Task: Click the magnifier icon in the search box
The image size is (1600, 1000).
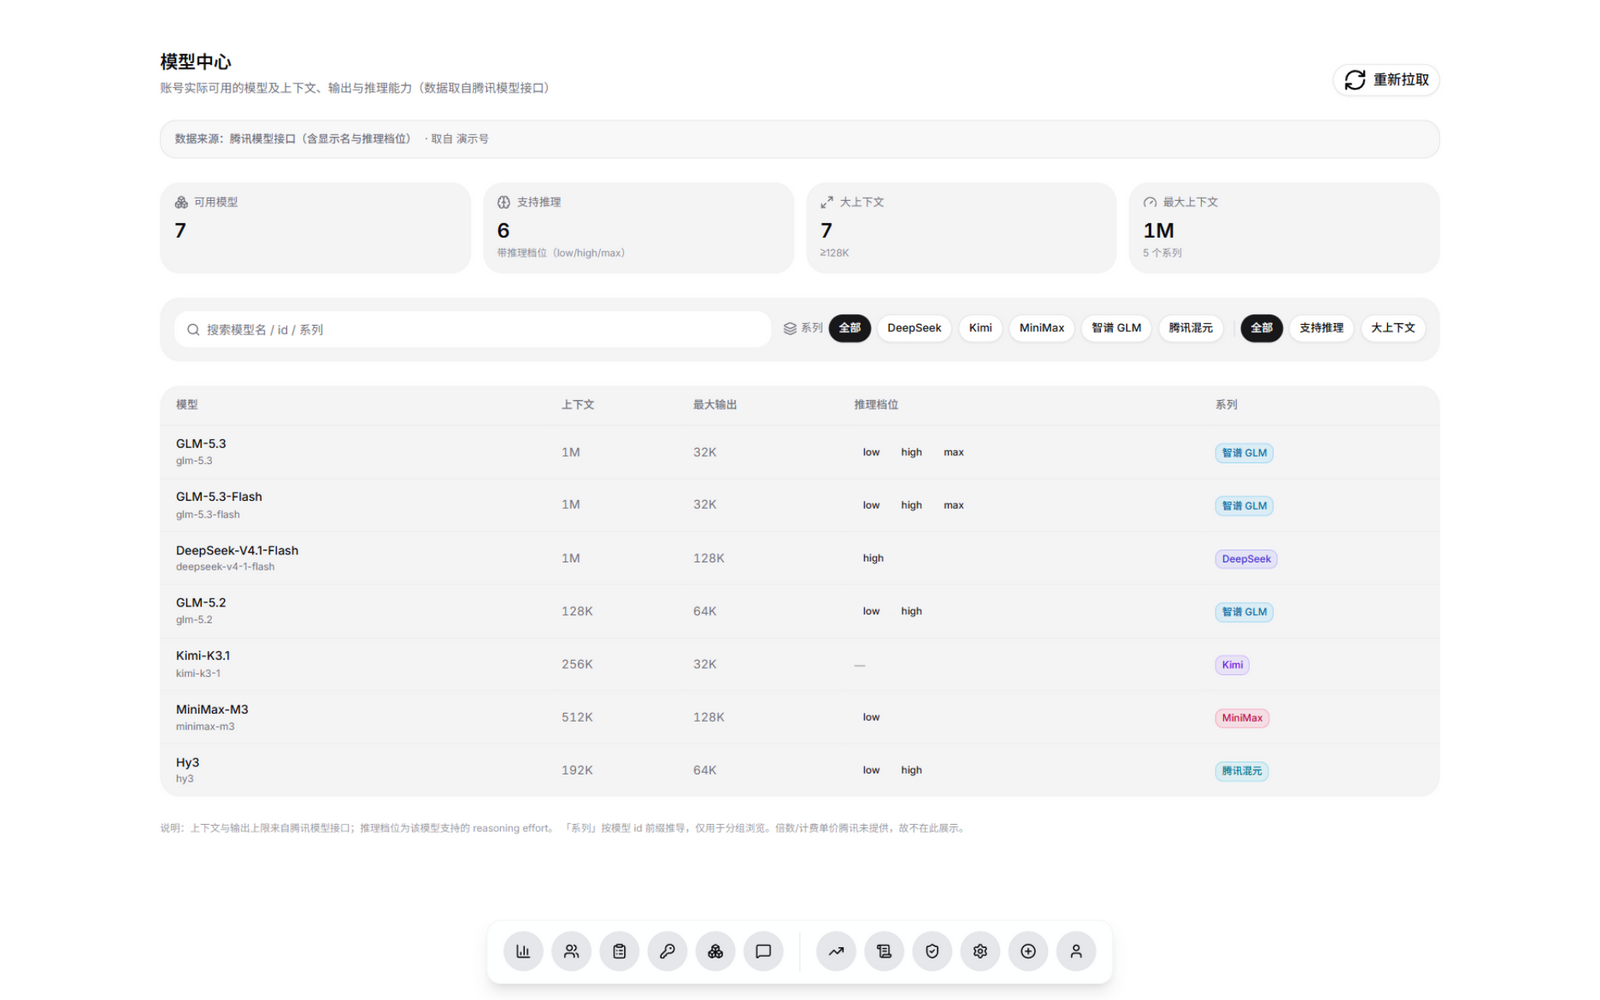Action: click(x=193, y=329)
